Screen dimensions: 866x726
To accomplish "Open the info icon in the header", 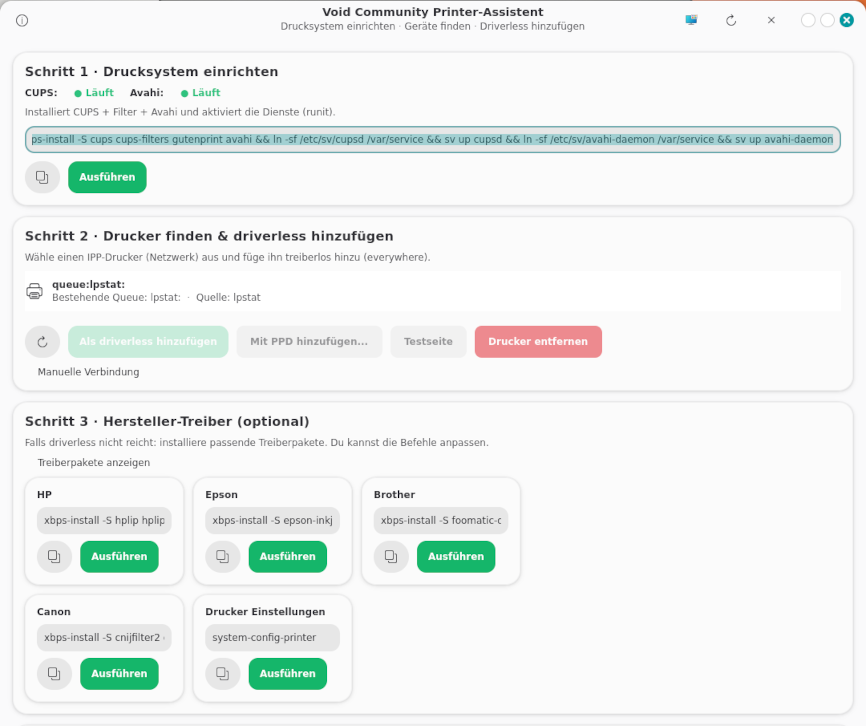I will [22, 20].
